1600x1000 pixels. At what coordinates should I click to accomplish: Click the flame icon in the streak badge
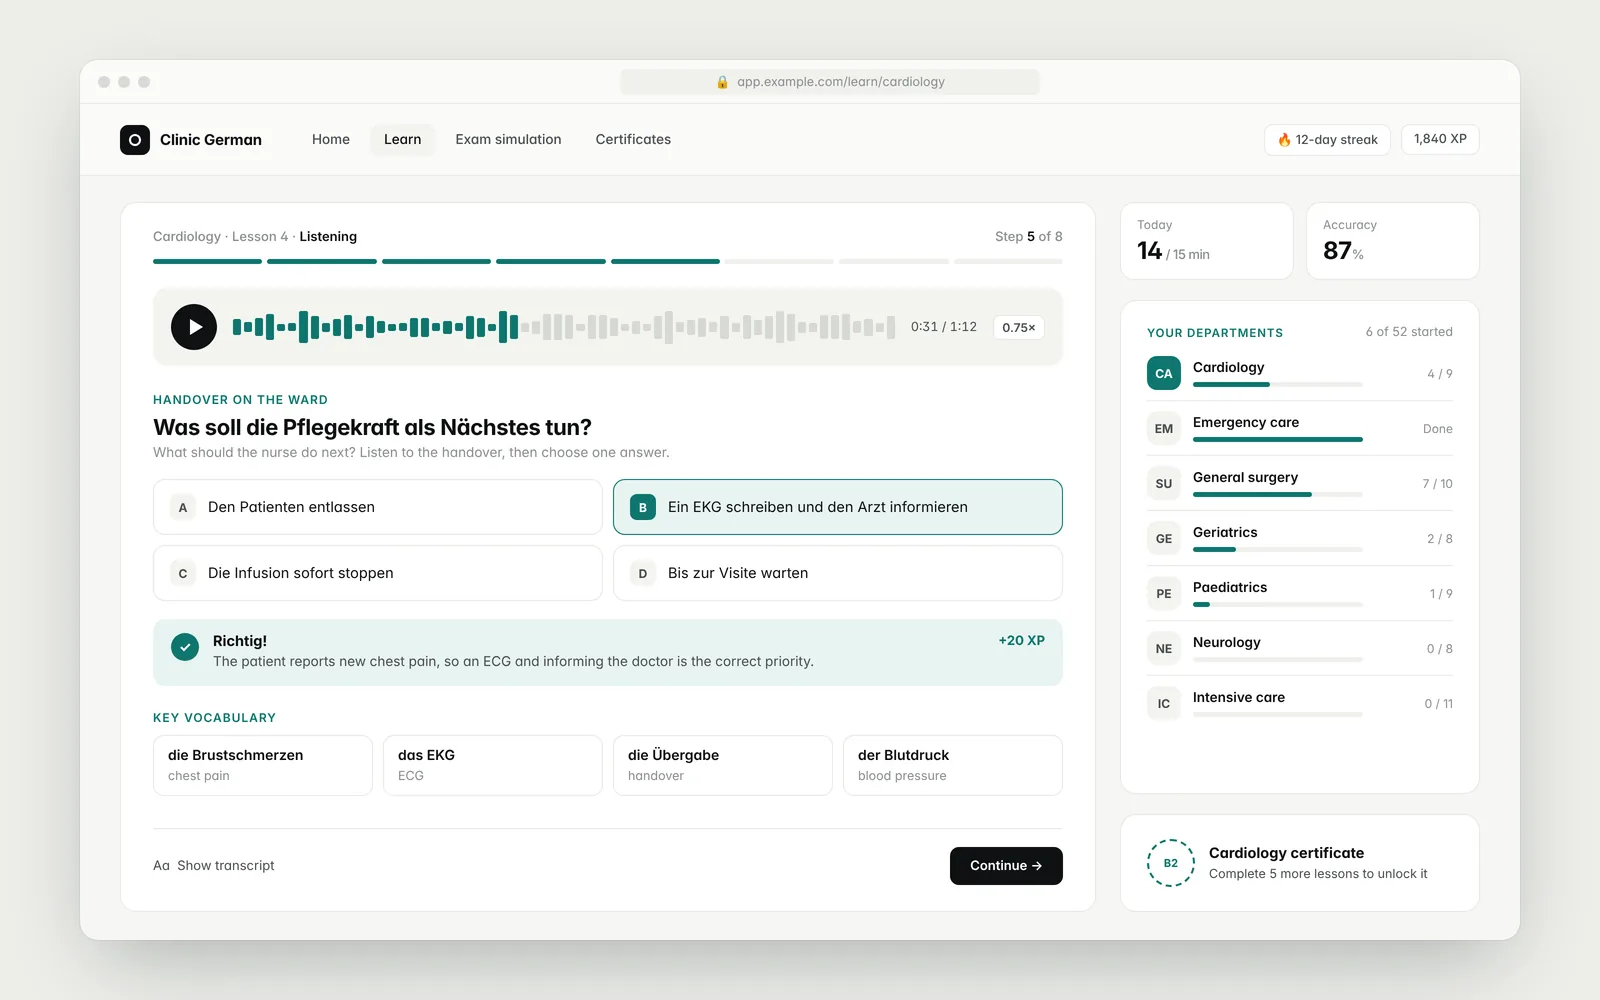1284,140
